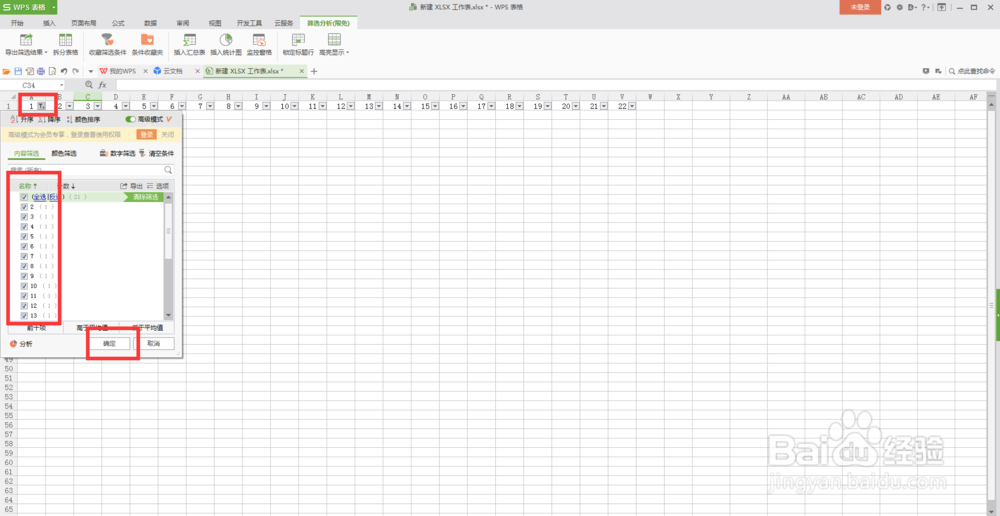The image size is (1000, 516).
Task: Switch to the 插入 ribbon tab
Action: (49, 23)
